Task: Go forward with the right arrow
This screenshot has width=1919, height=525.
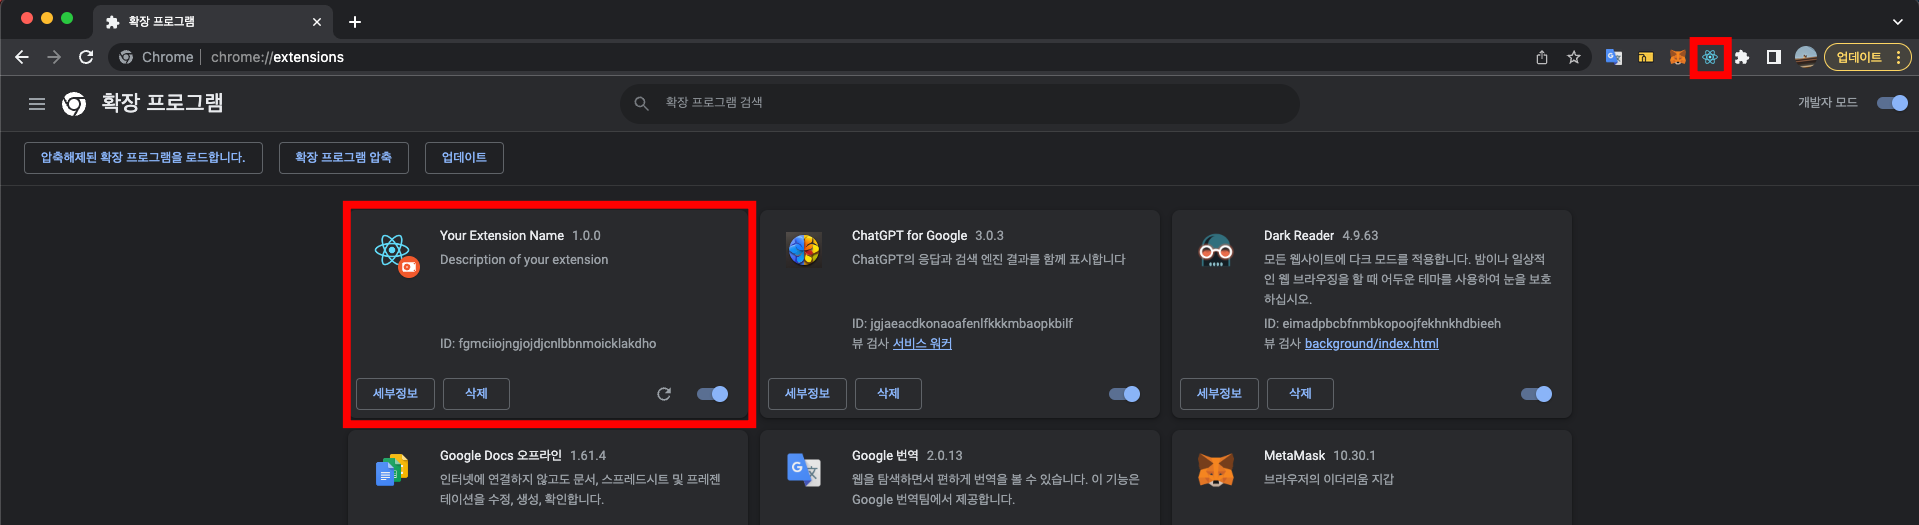Action: point(54,57)
